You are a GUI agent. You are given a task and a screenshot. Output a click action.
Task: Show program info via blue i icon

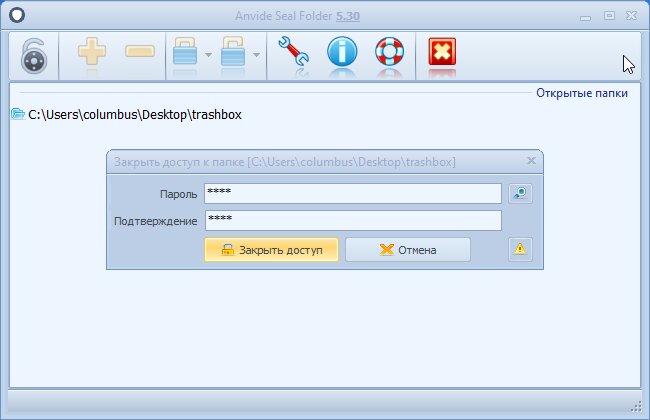point(342,51)
